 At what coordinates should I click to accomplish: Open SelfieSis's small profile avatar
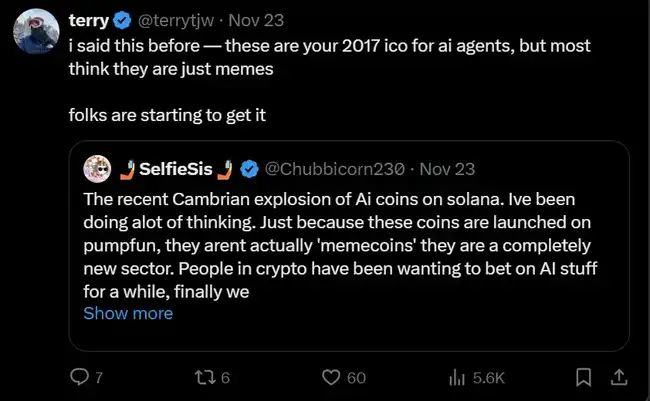click(x=97, y=167)
